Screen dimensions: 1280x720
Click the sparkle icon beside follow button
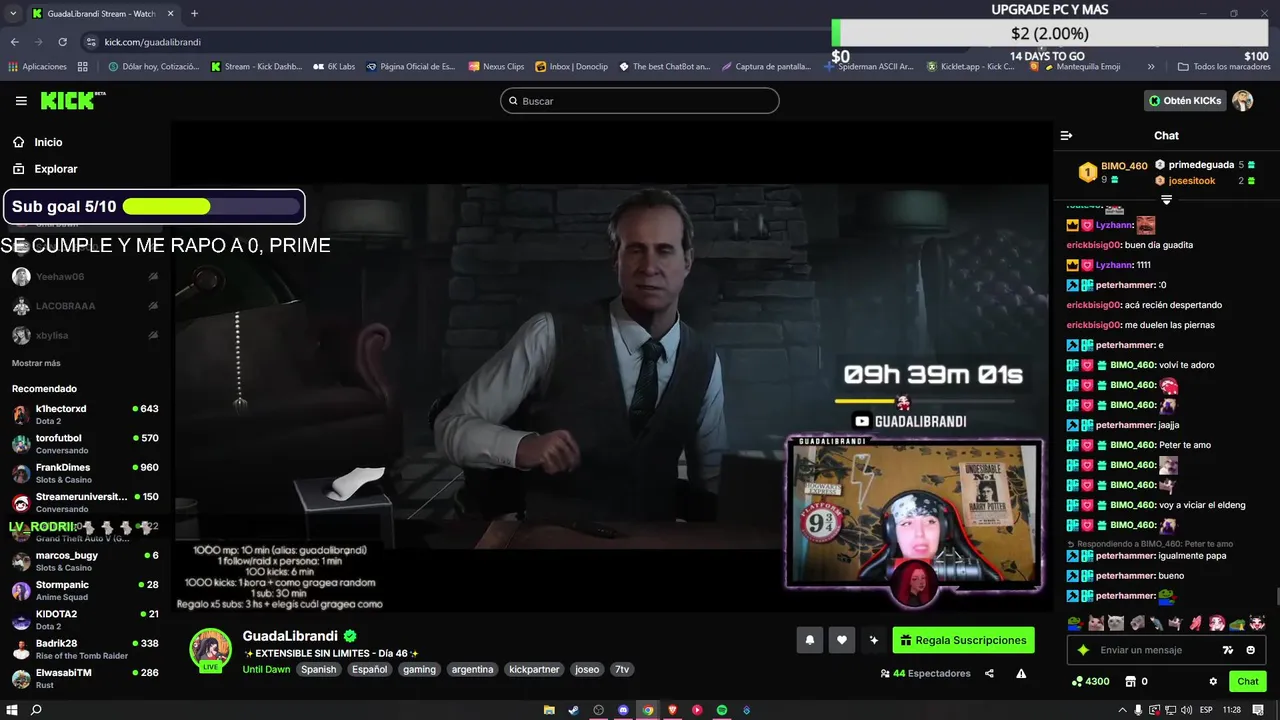tap(874, 640)
